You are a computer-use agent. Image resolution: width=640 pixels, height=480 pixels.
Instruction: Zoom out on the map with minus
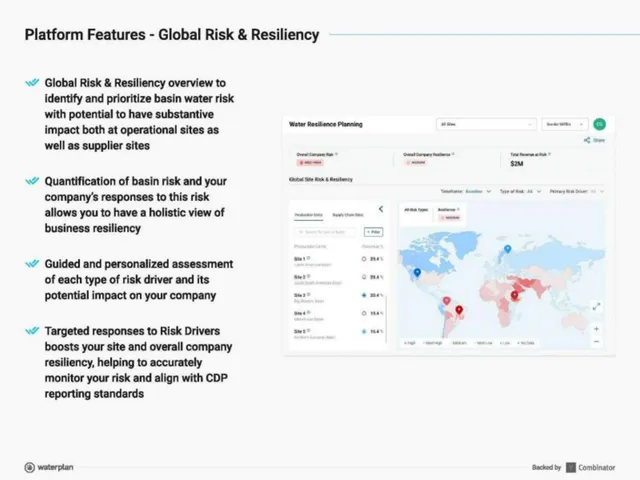tap(596, 341)
